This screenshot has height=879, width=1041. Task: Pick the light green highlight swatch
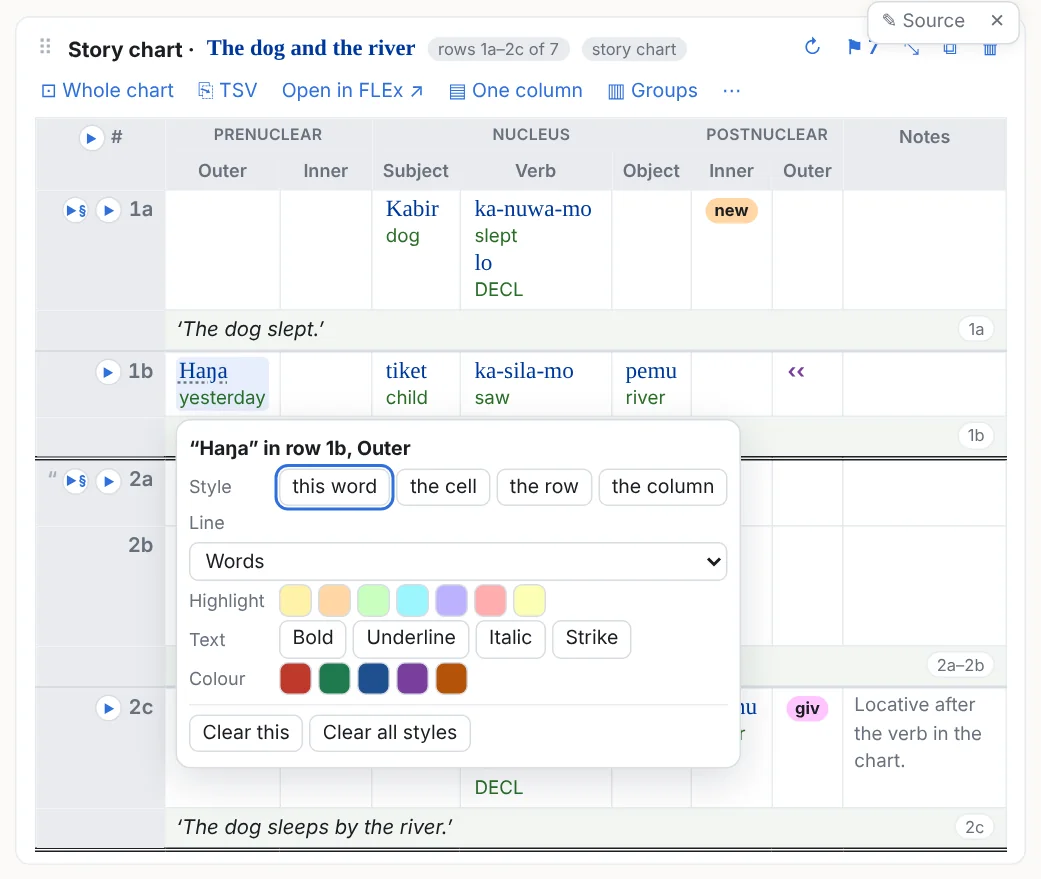pos(373,600)
